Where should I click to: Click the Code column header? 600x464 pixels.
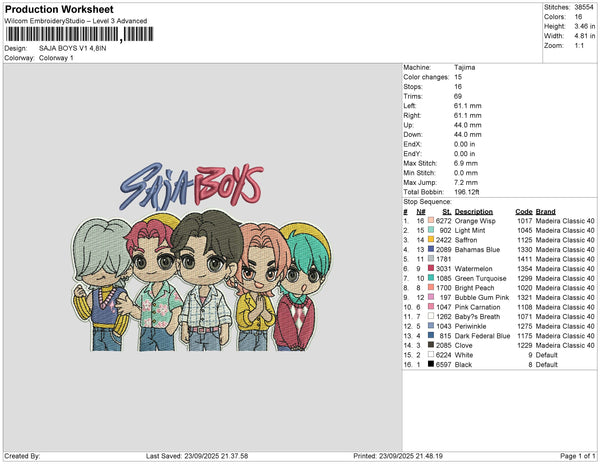(x=524, y=211)
